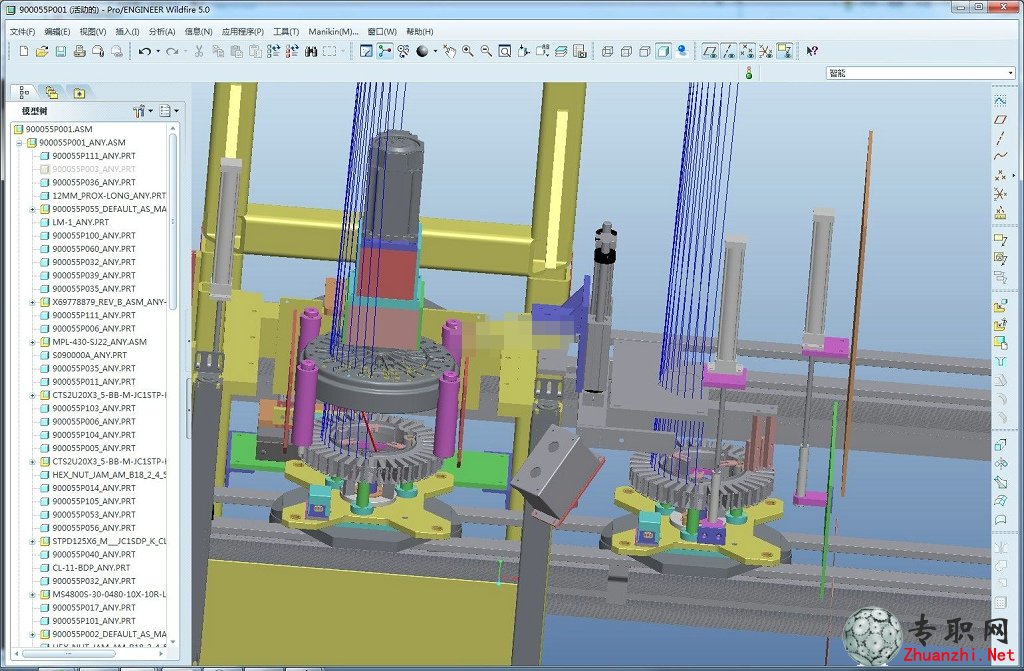Toggle annotation display visibility

pyautogui.click(x=784, y=51)
